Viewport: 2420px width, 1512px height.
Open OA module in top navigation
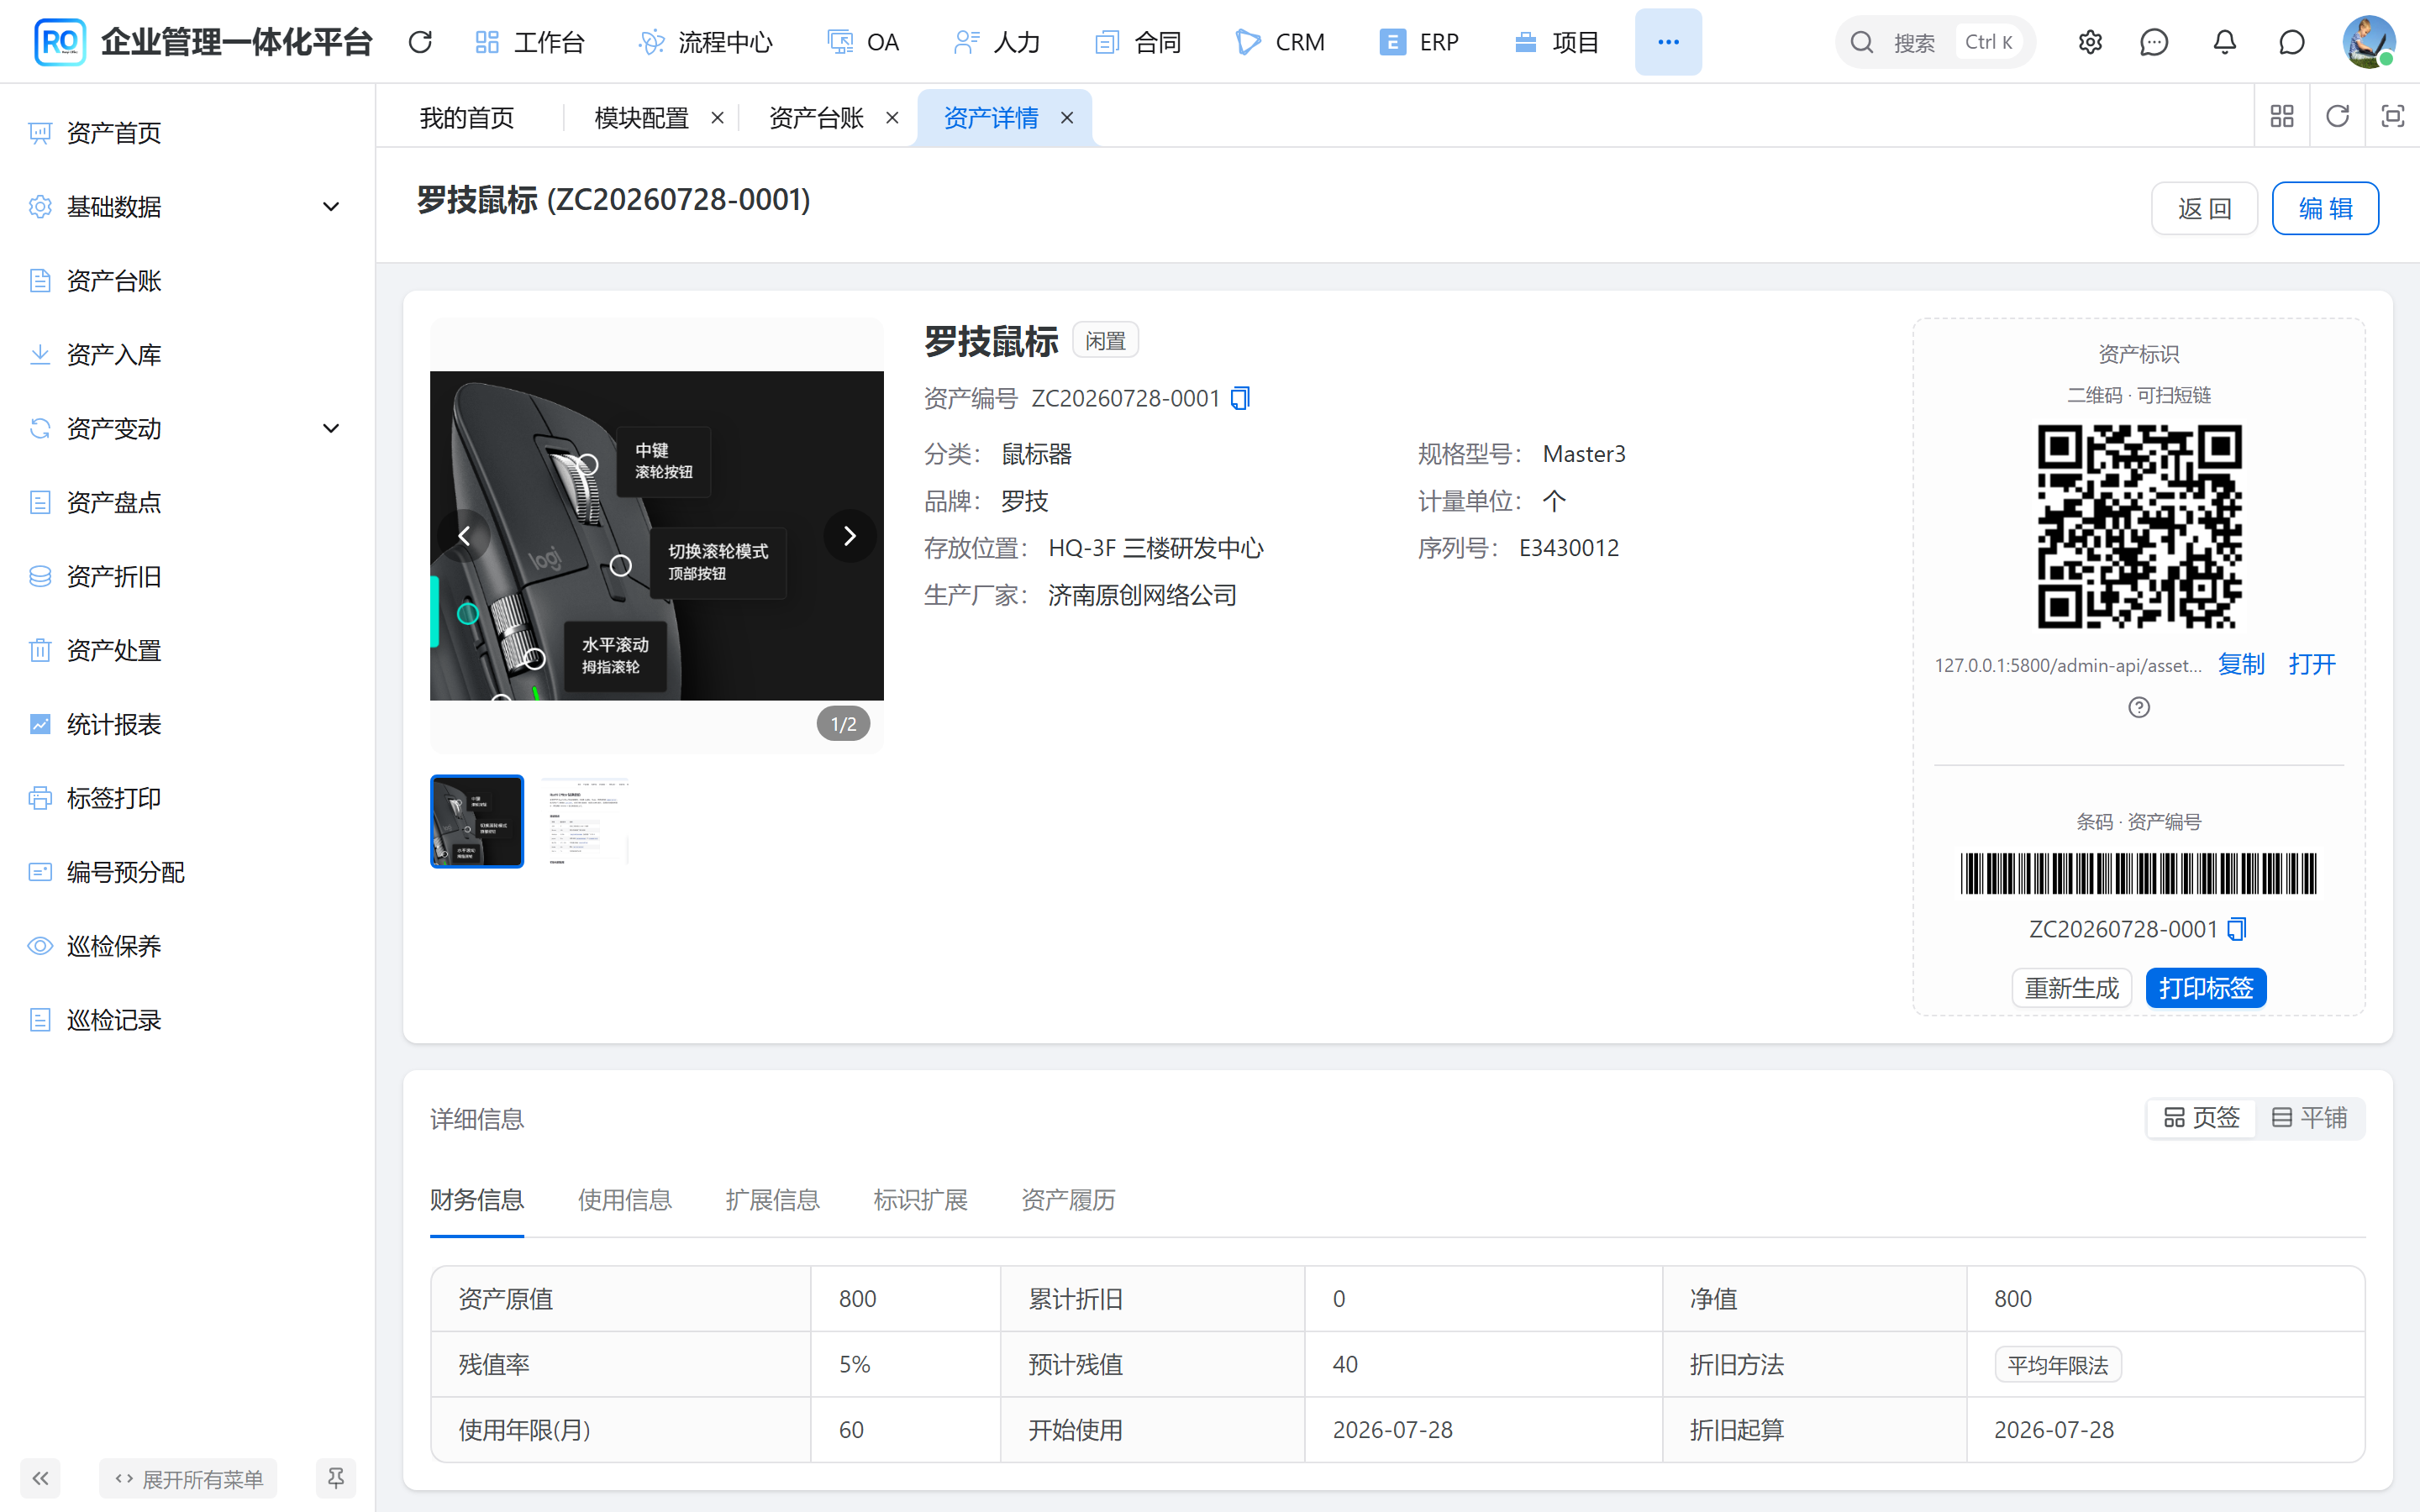(x=863, y=42)
